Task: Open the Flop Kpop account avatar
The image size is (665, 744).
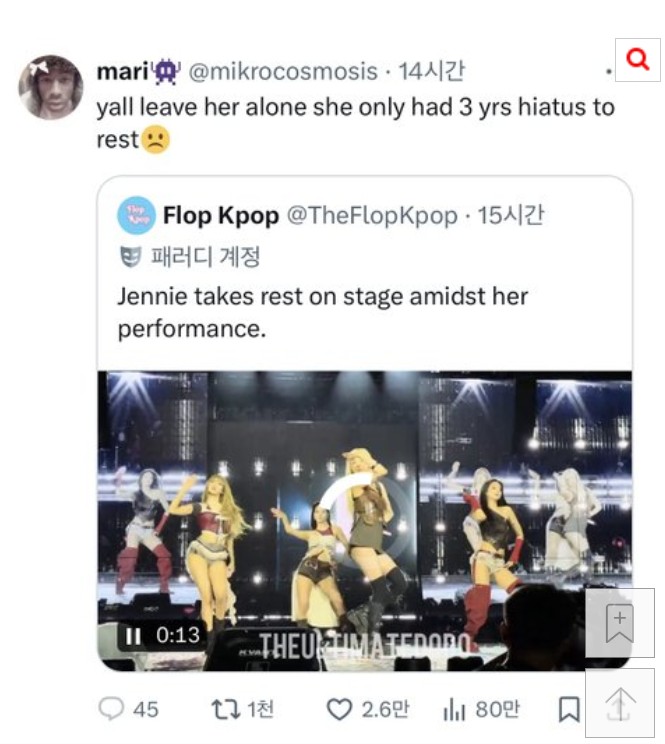Action: (x=136, y=215)
